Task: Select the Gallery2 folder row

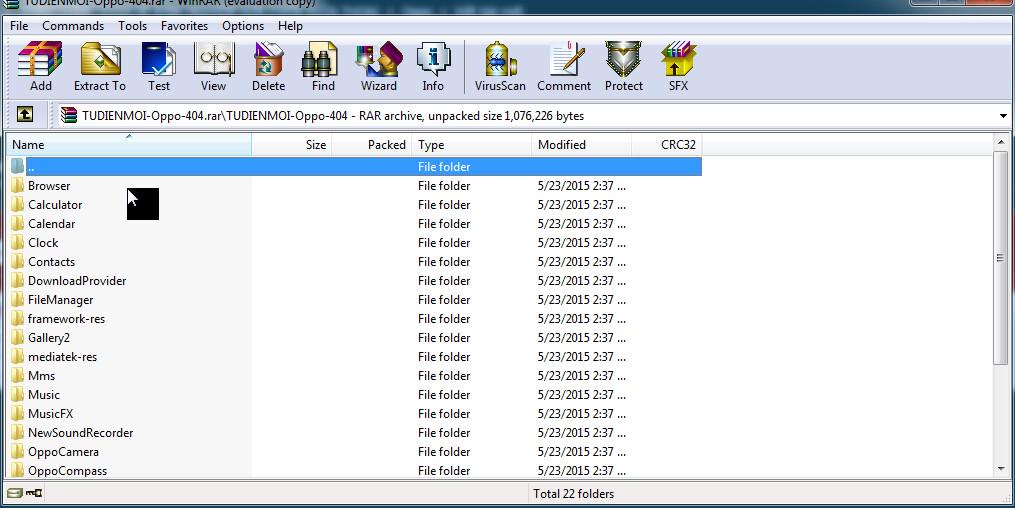Action: tap(354, 337)
